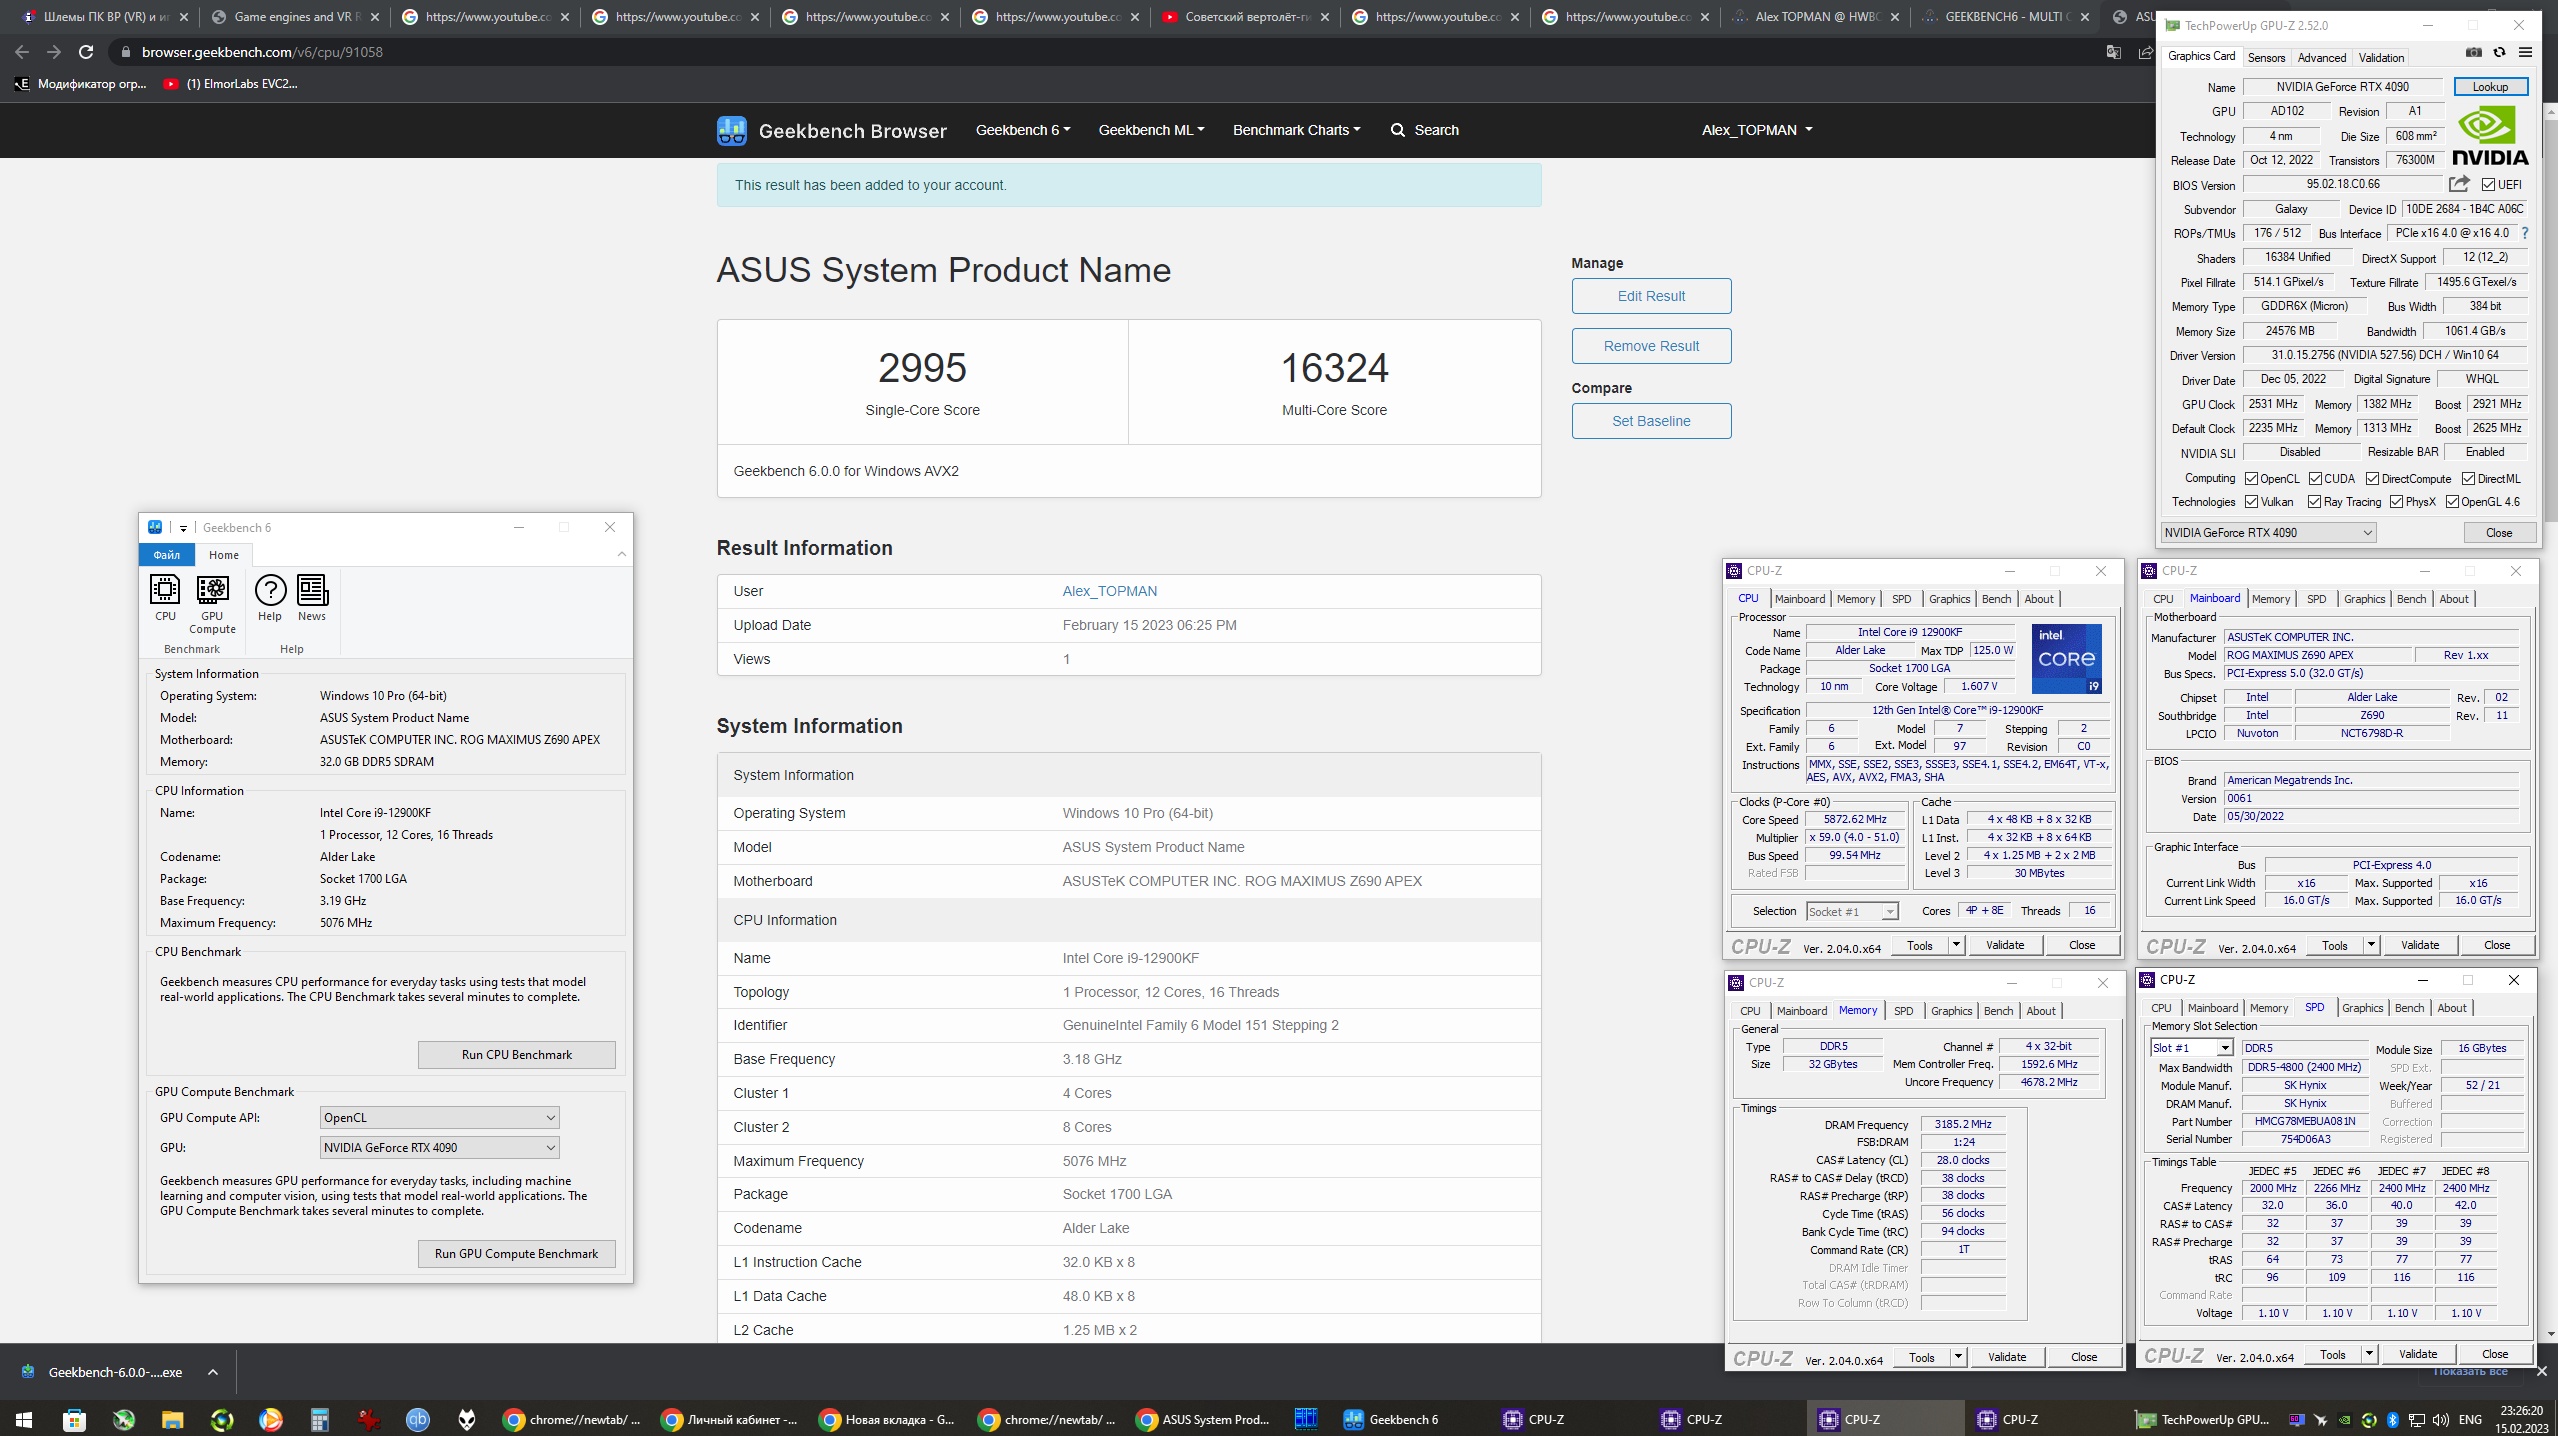Image resolution: width=2558 pixels, height=1436 pixels.
Task: Open the Slot #1 dropdown in CPU-Z SPD
Action: 2191,1048
